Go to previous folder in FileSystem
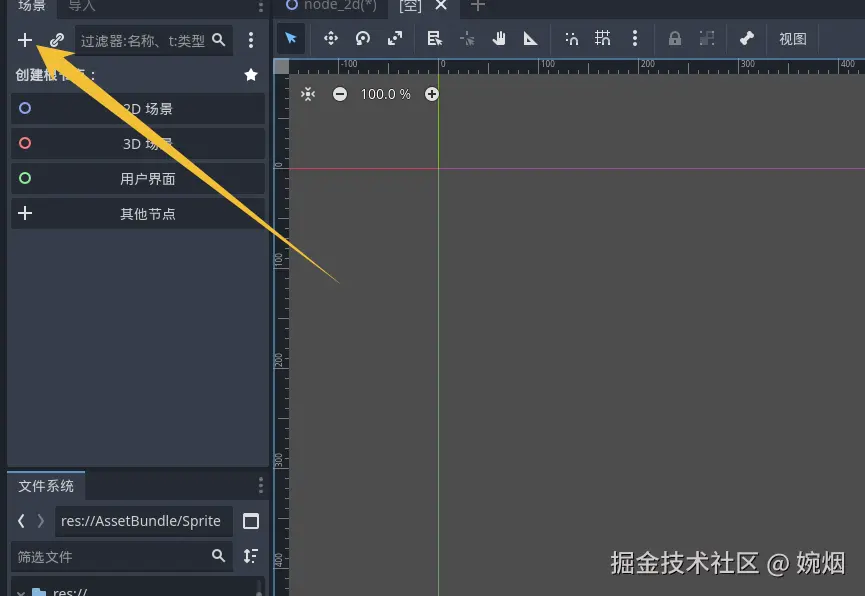Image resolution: width=865 pixels, height=596 pixels. point(21,521)
